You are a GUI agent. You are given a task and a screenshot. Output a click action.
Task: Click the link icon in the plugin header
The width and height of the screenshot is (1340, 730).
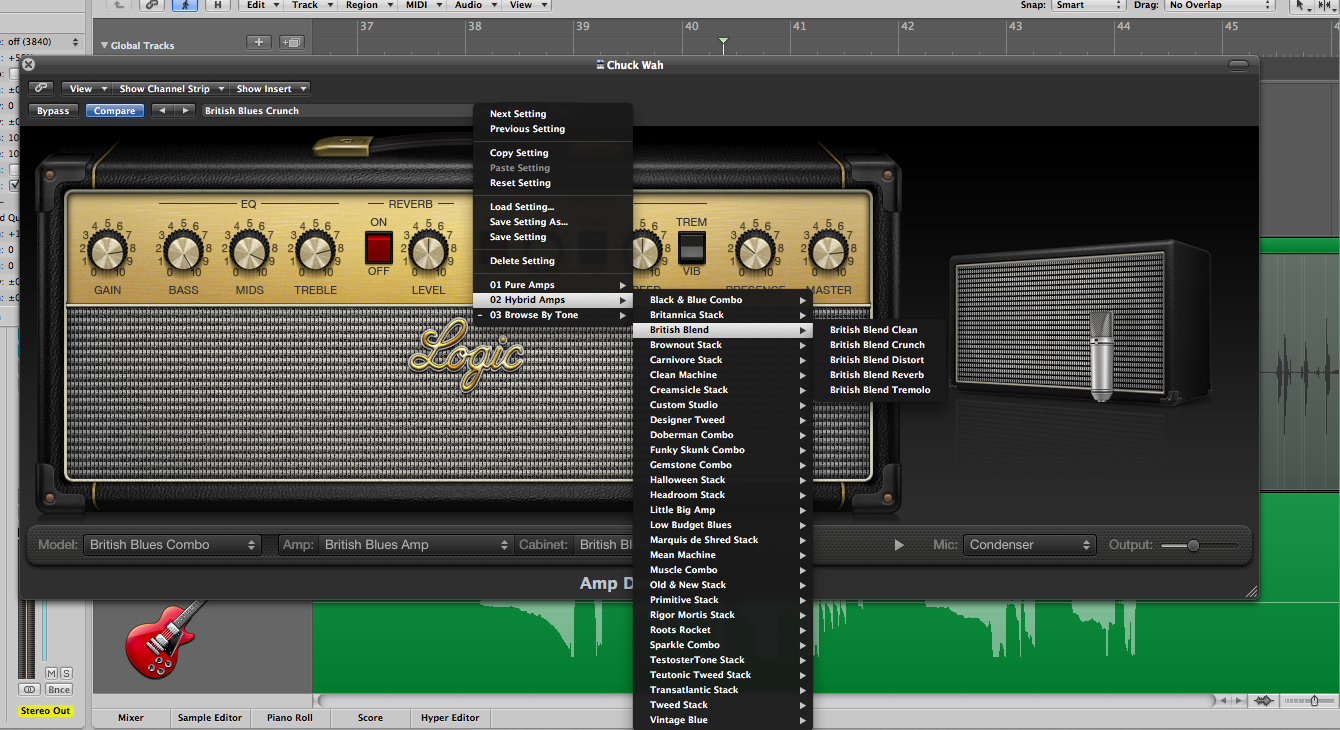click(40, 87)
